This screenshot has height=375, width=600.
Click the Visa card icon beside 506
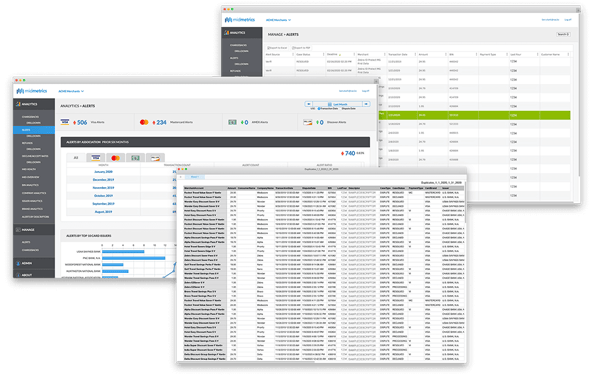click(65, 122)
